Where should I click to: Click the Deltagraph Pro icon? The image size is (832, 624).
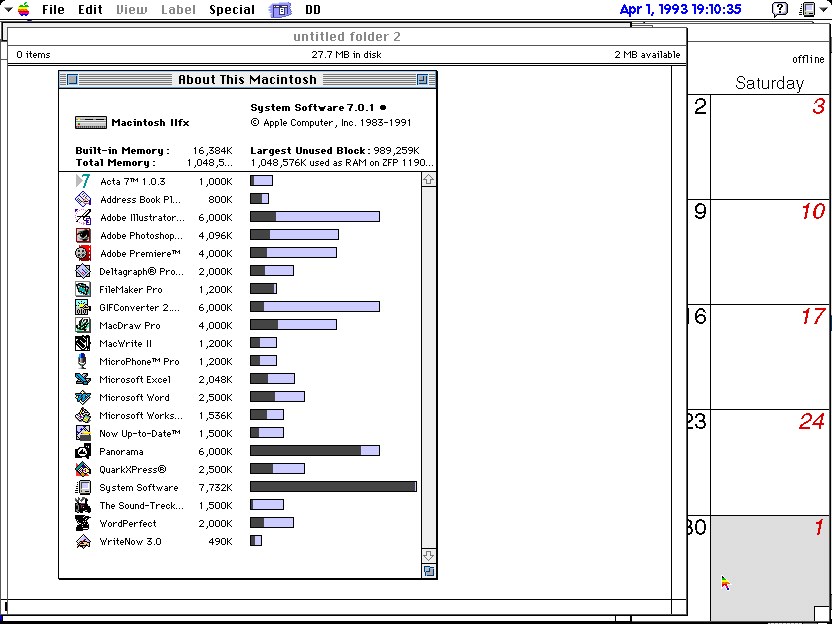point(83,272)
